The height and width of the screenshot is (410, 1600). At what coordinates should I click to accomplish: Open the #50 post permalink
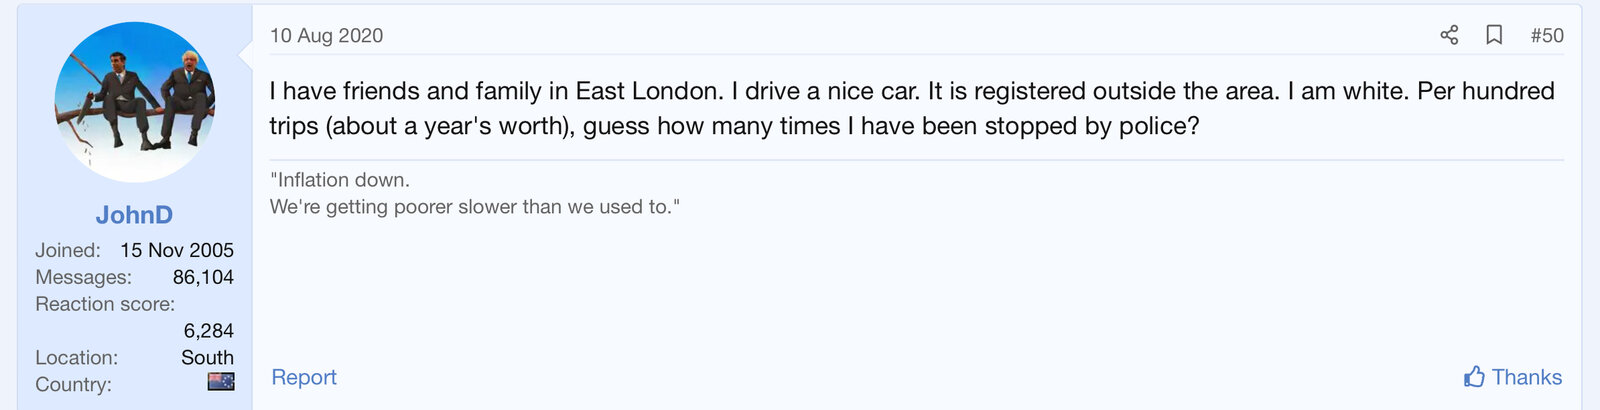[1546, 36]
